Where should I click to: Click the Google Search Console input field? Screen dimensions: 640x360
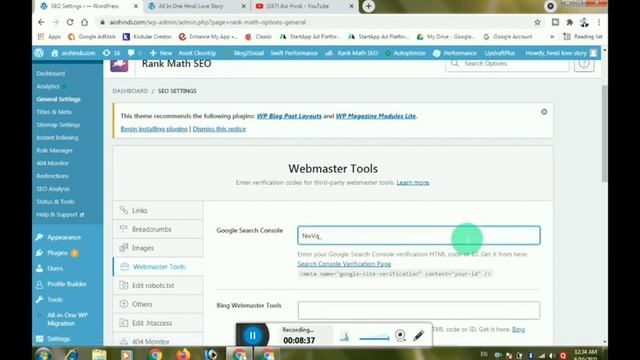[419, 236]
